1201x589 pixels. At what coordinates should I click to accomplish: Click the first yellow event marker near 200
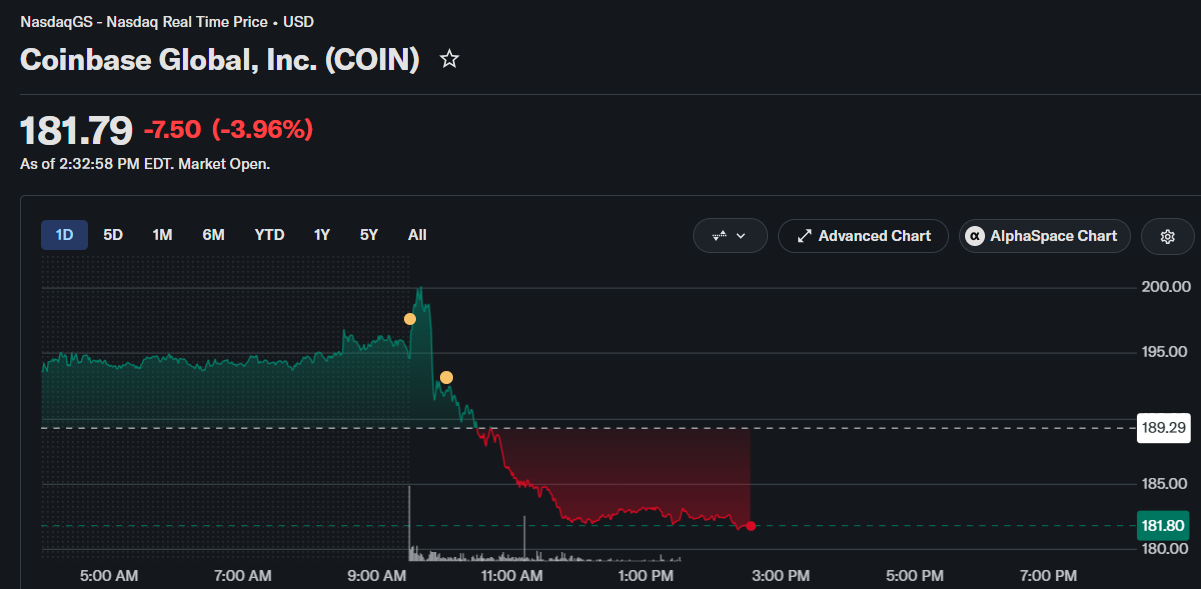tap(410, 319)
